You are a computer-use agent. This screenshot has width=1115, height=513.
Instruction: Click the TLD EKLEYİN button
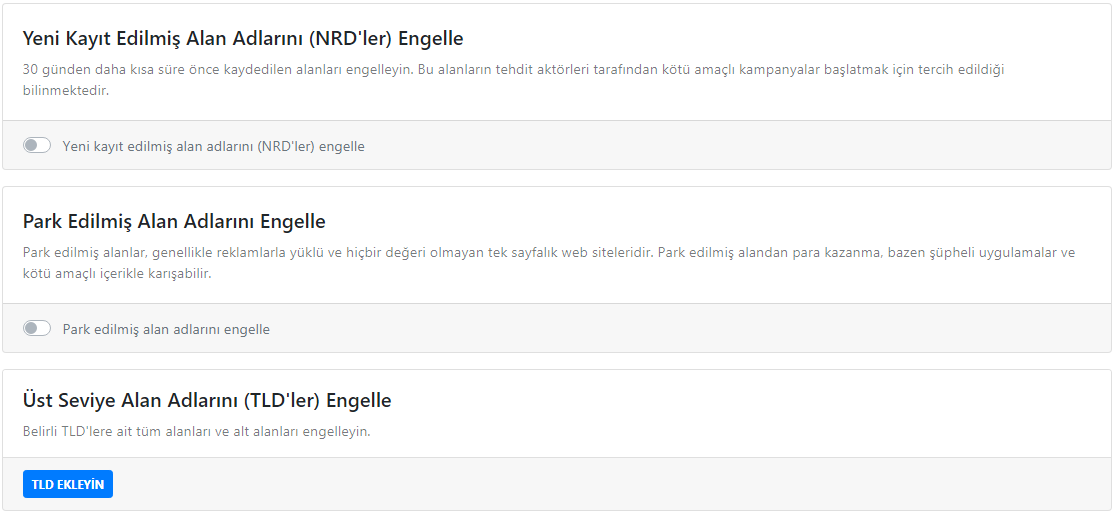pyautogui.click(x=68, y=484)
